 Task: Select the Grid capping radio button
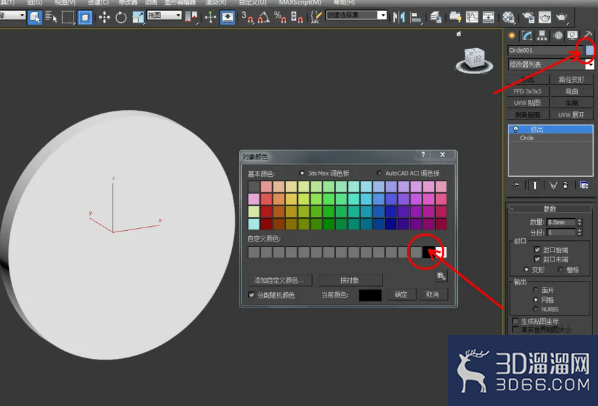coord(561,270)
